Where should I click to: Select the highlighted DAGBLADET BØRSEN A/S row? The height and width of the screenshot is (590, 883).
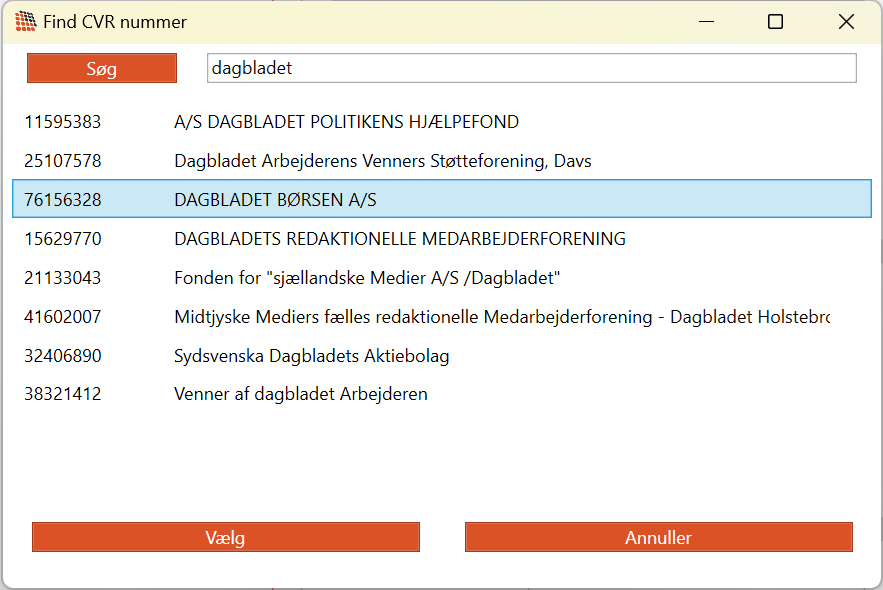point(275,200)
